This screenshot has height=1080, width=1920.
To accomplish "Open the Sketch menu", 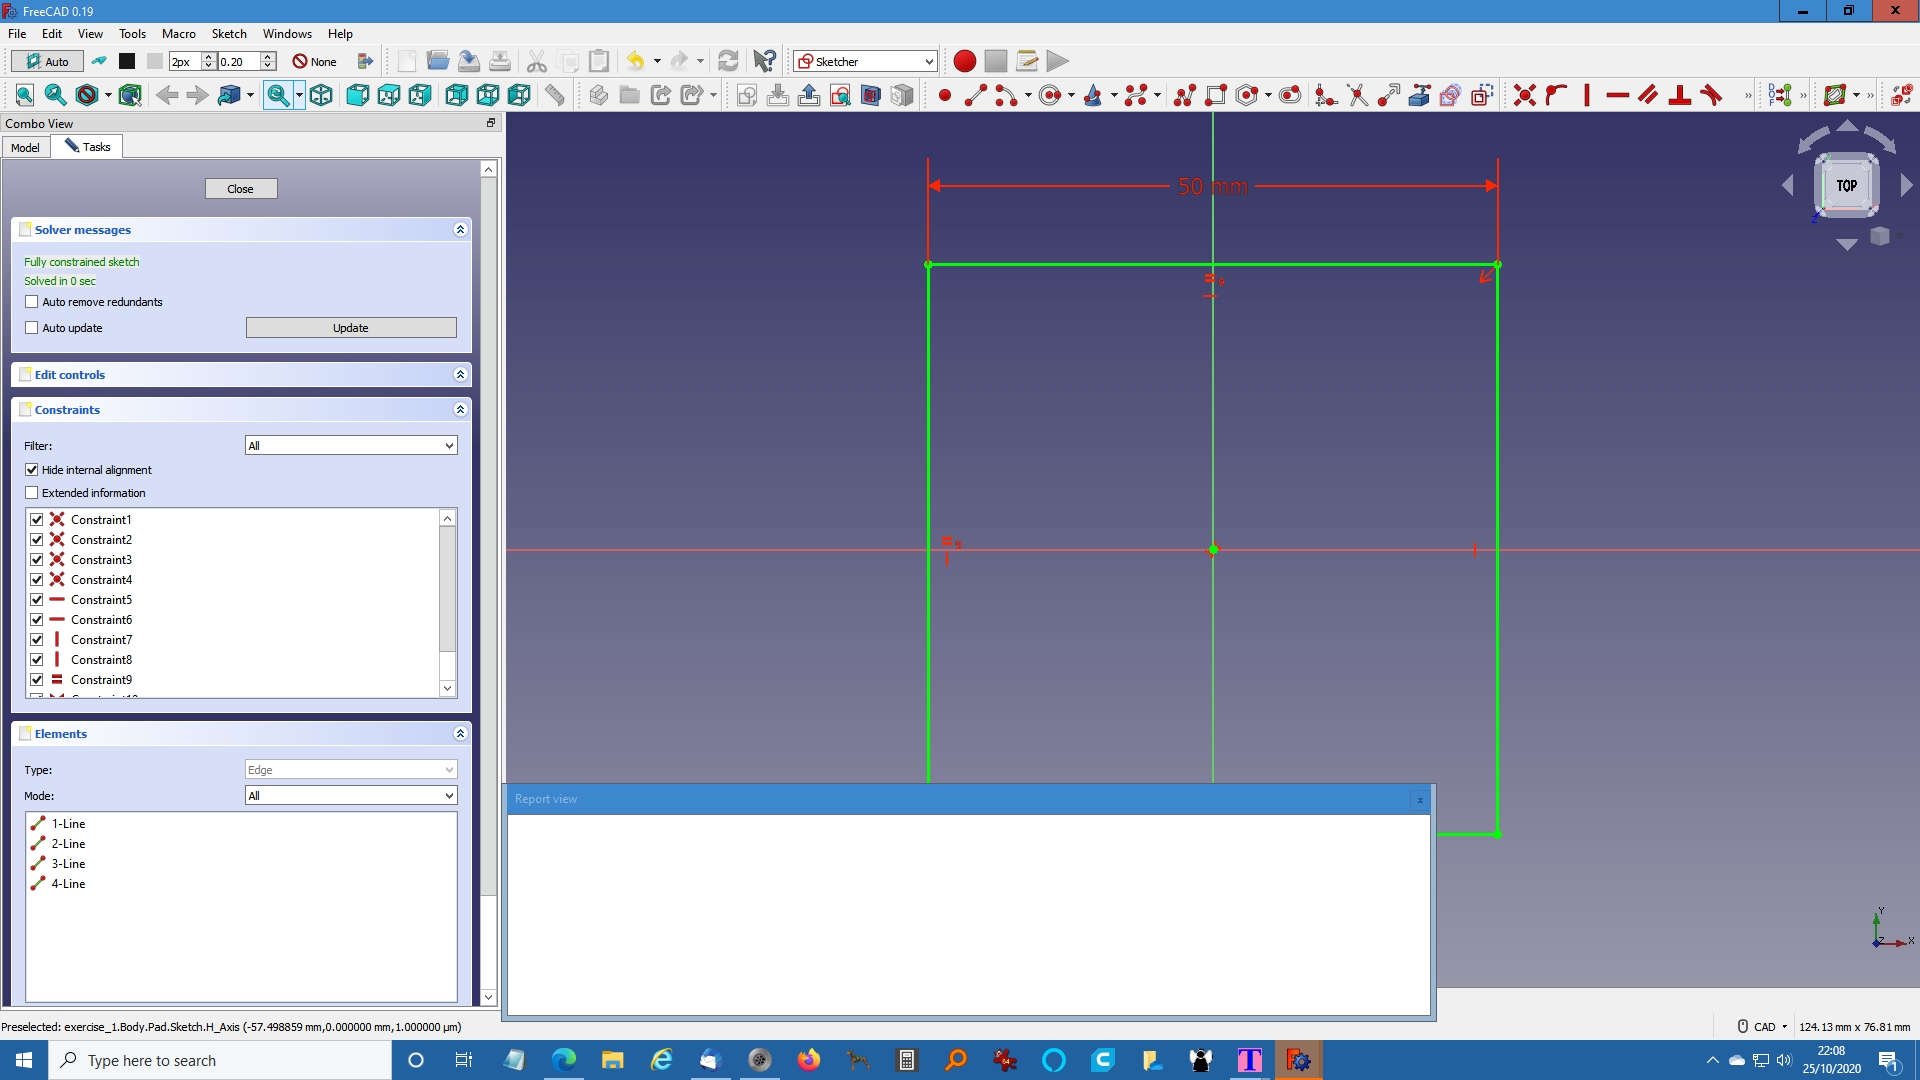I will tap(228, 34).
